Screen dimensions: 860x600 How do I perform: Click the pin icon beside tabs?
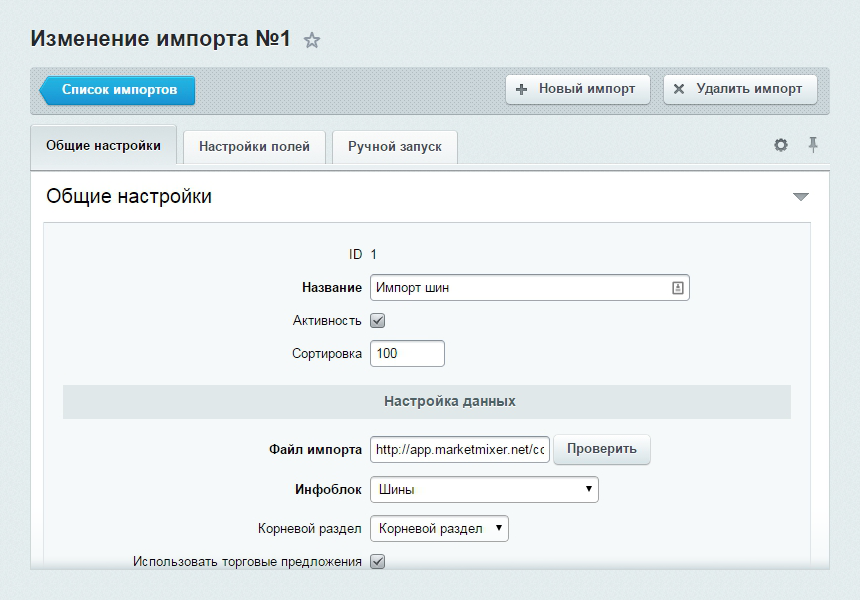click(x=813, y=145)
